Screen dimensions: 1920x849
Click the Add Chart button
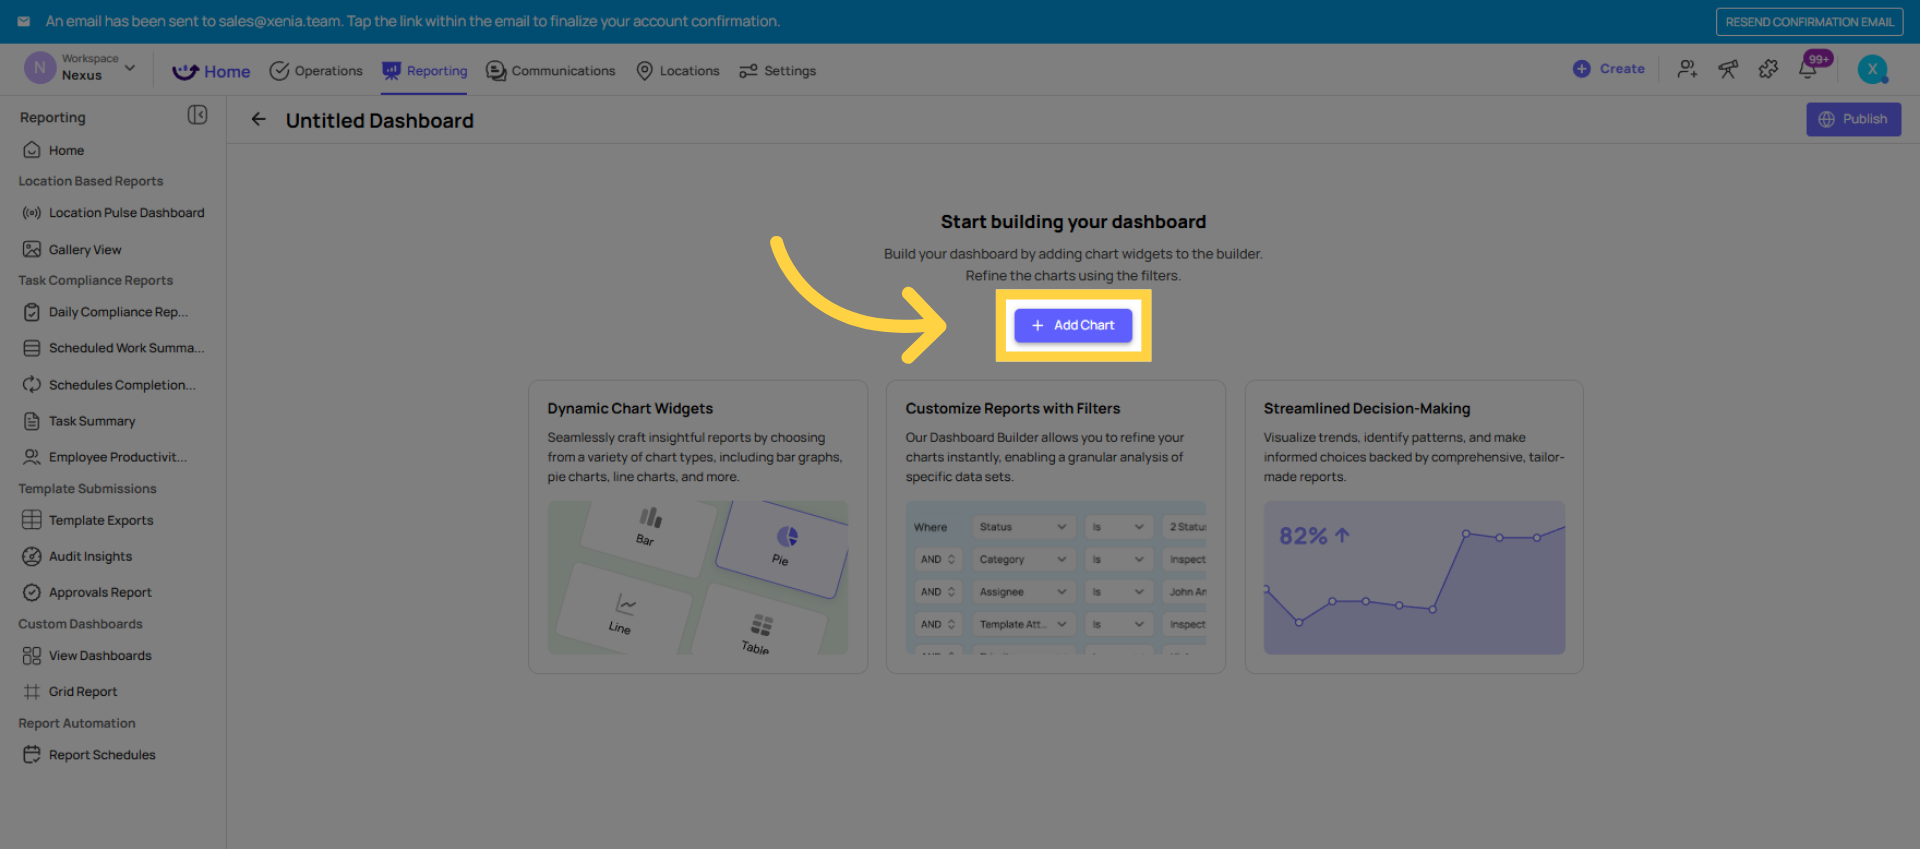1073,325
